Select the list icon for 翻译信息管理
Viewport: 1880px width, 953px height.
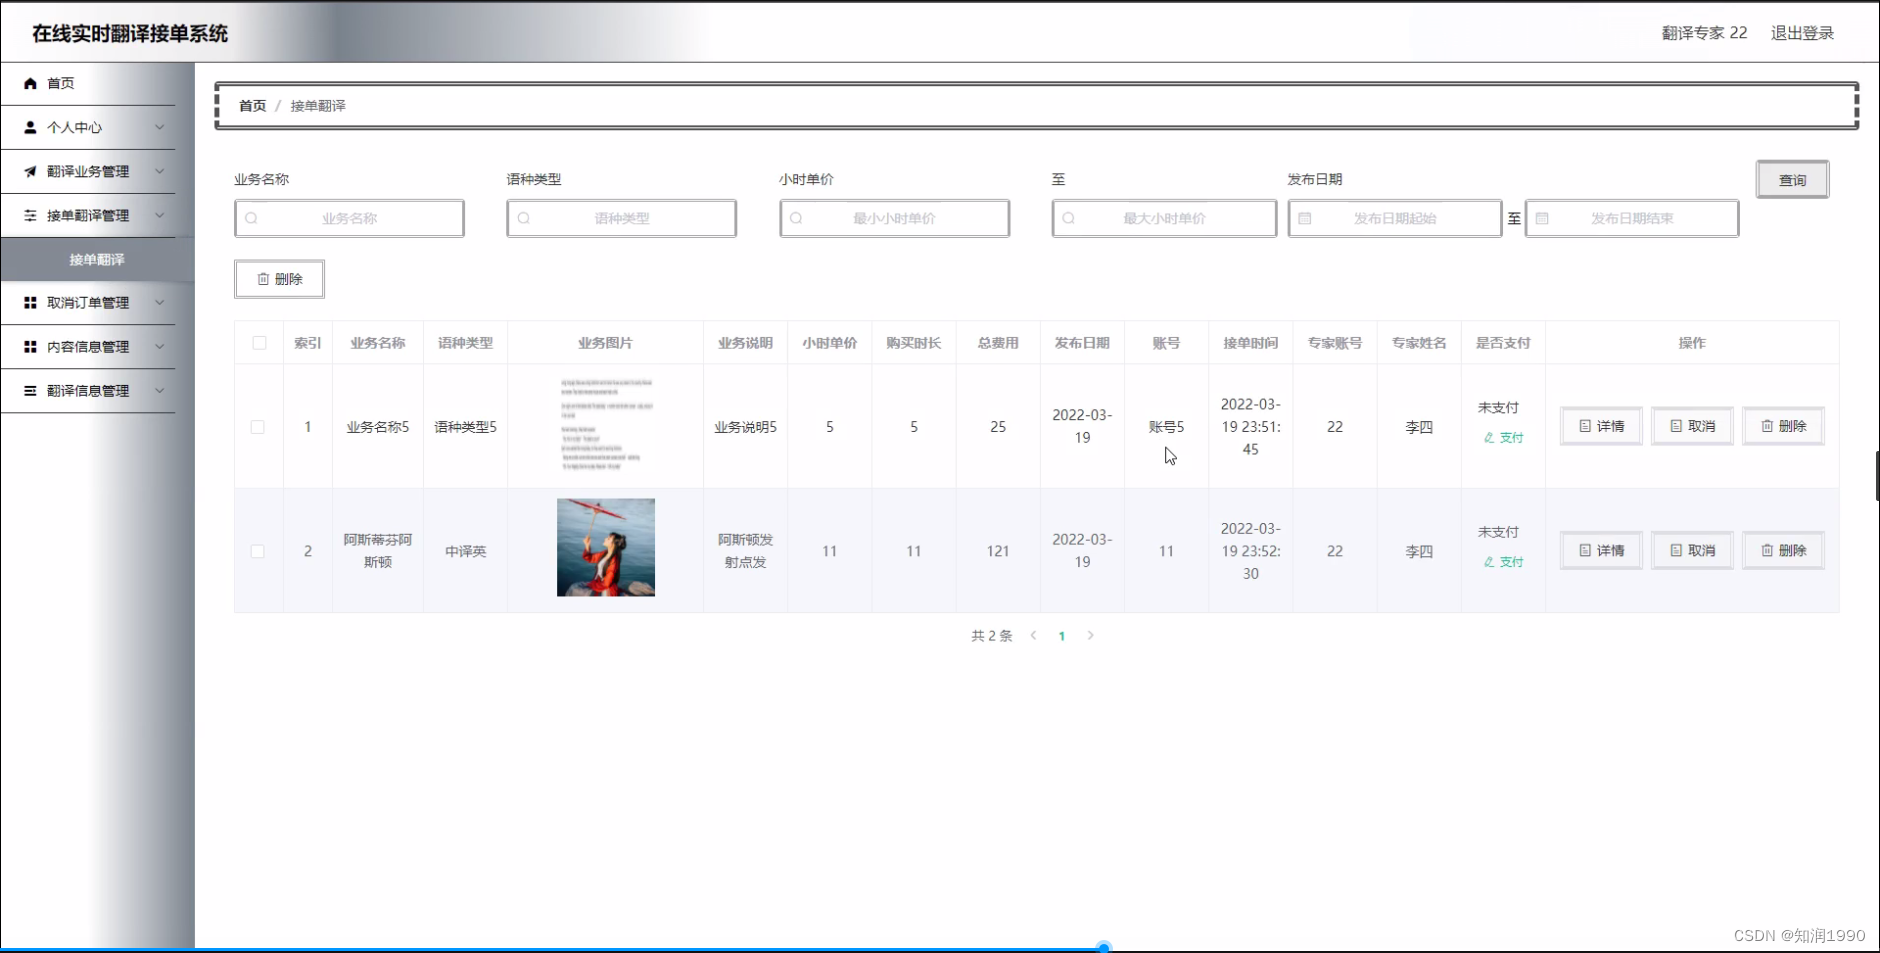(x=31, y=390)
